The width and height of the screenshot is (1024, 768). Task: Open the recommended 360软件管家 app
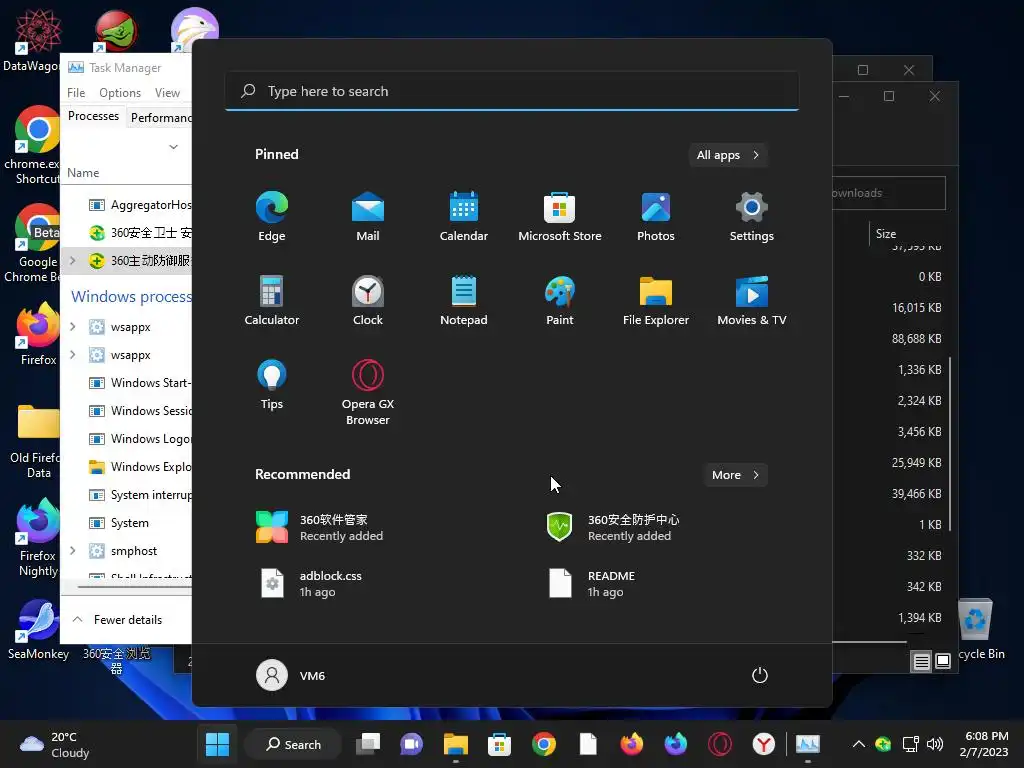(x=320, y=527)
